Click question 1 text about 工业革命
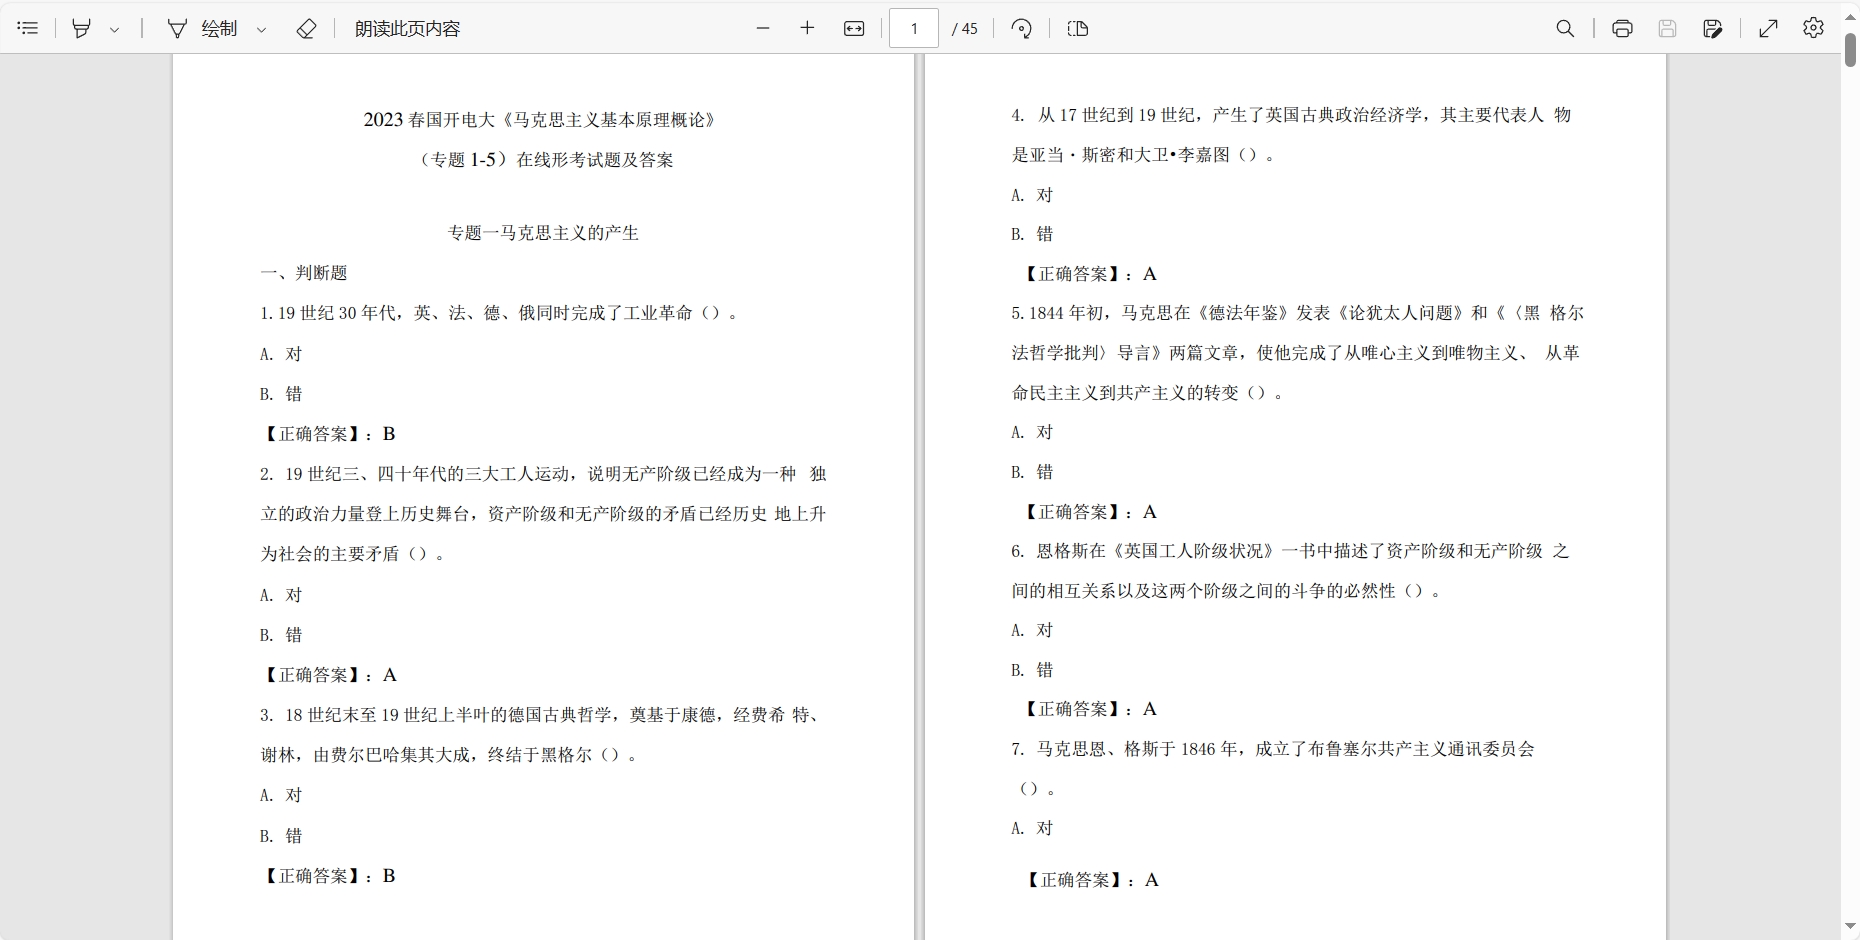1860x940 pixels. pos(500,313)
